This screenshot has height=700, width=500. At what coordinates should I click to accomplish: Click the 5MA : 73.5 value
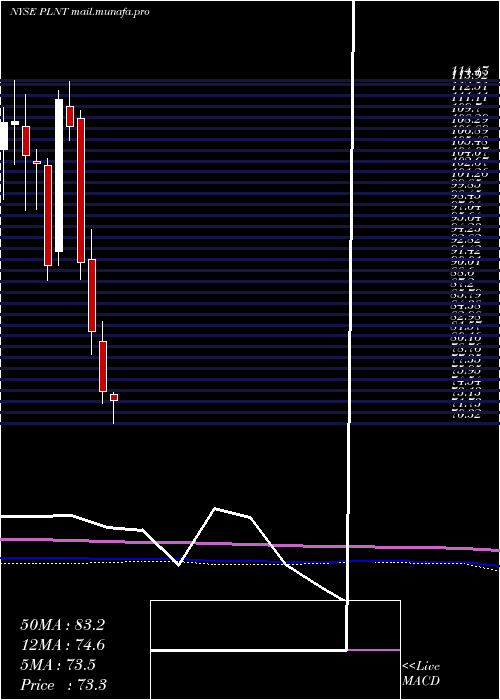[x=58, y=665]
